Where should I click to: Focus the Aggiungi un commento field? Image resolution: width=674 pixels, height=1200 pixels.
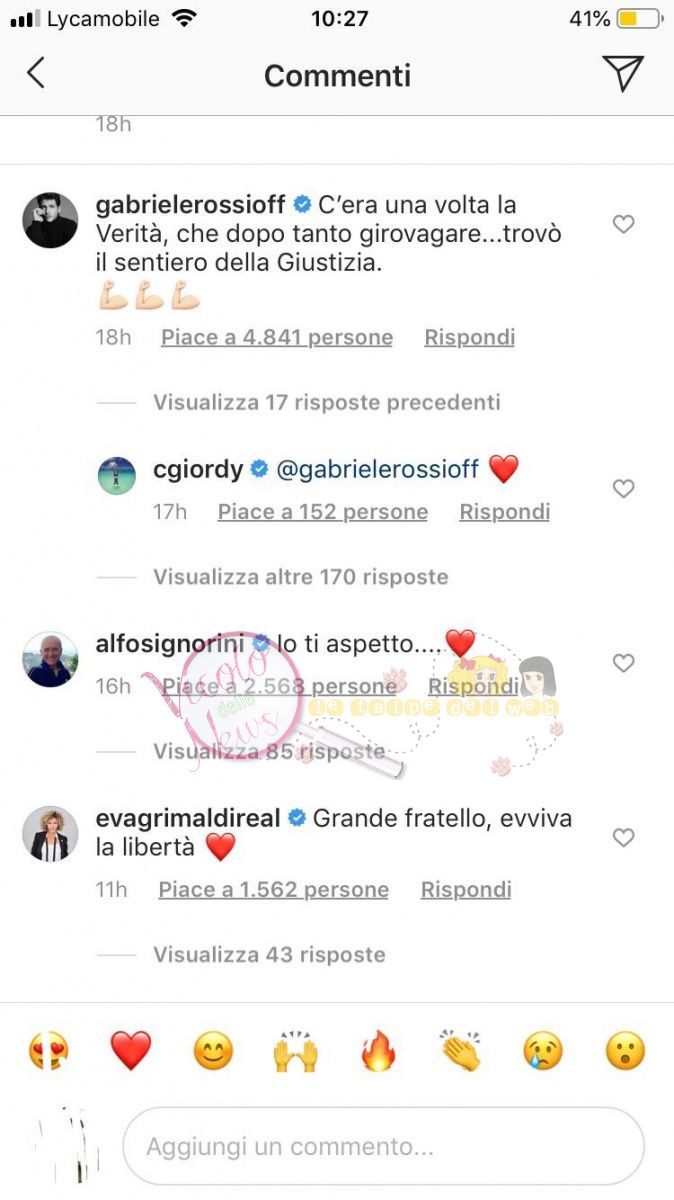383,1146
